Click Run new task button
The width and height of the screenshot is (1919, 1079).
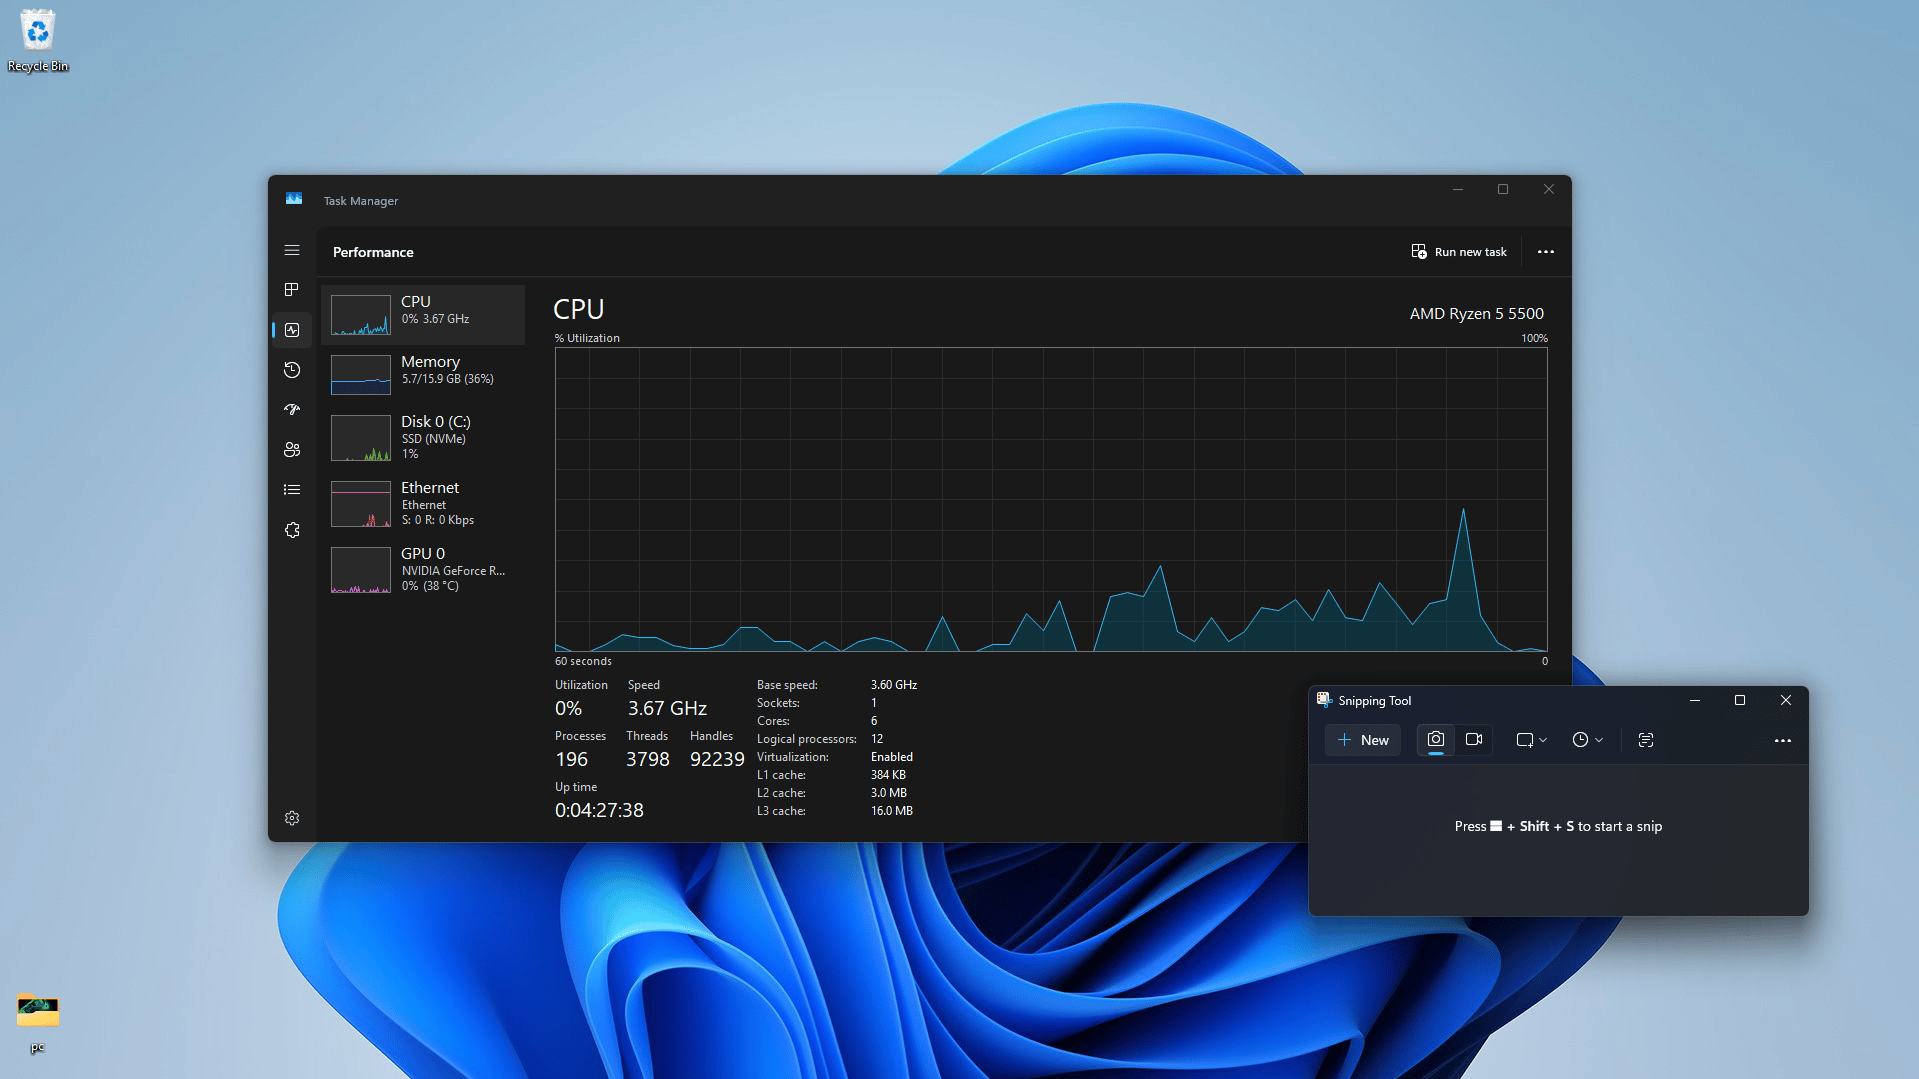pos(1459,252)
